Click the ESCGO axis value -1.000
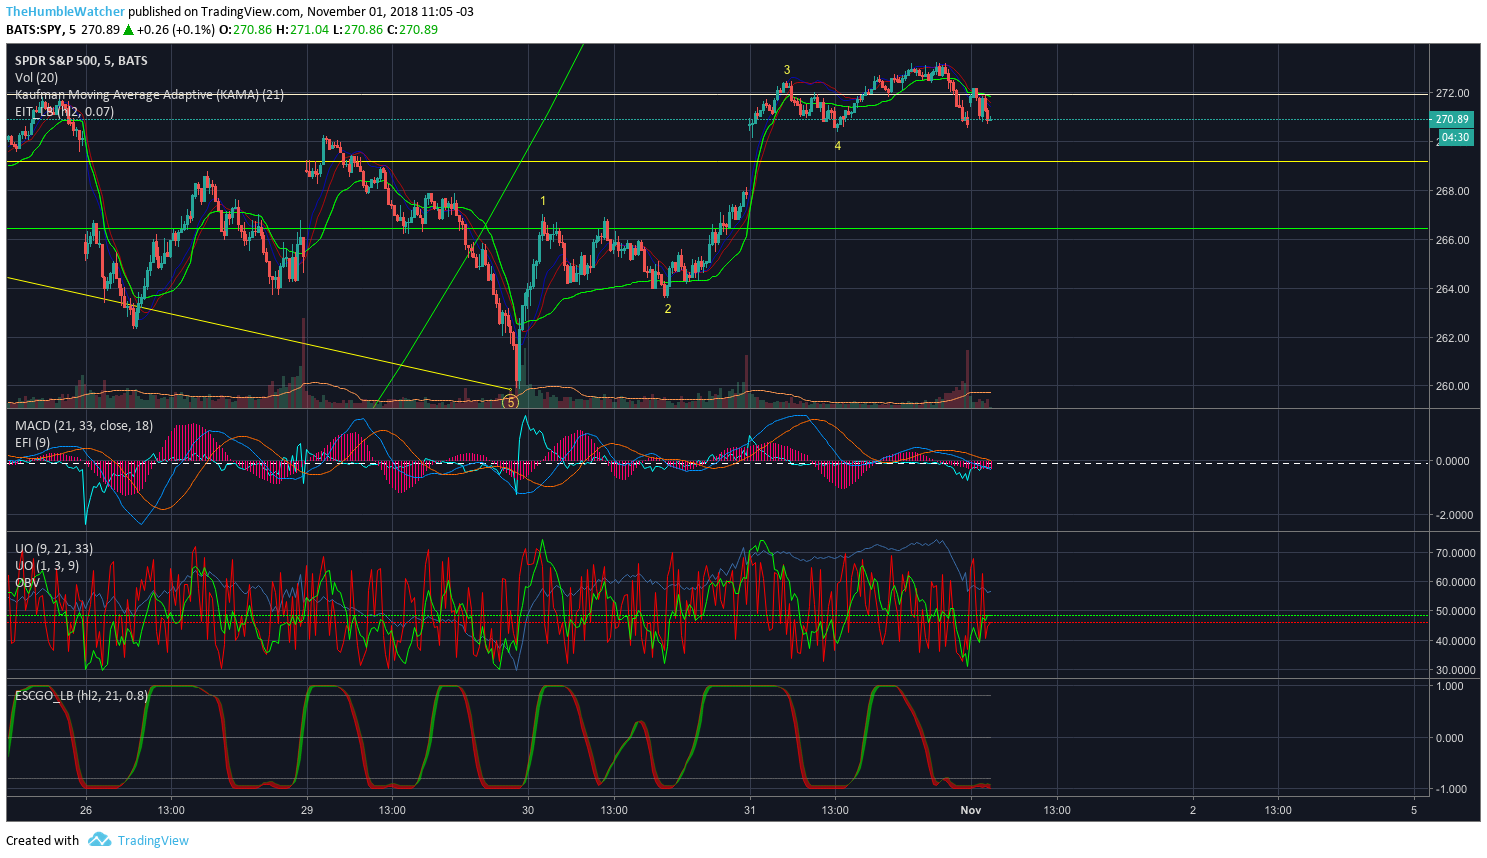 [1450, 790]
